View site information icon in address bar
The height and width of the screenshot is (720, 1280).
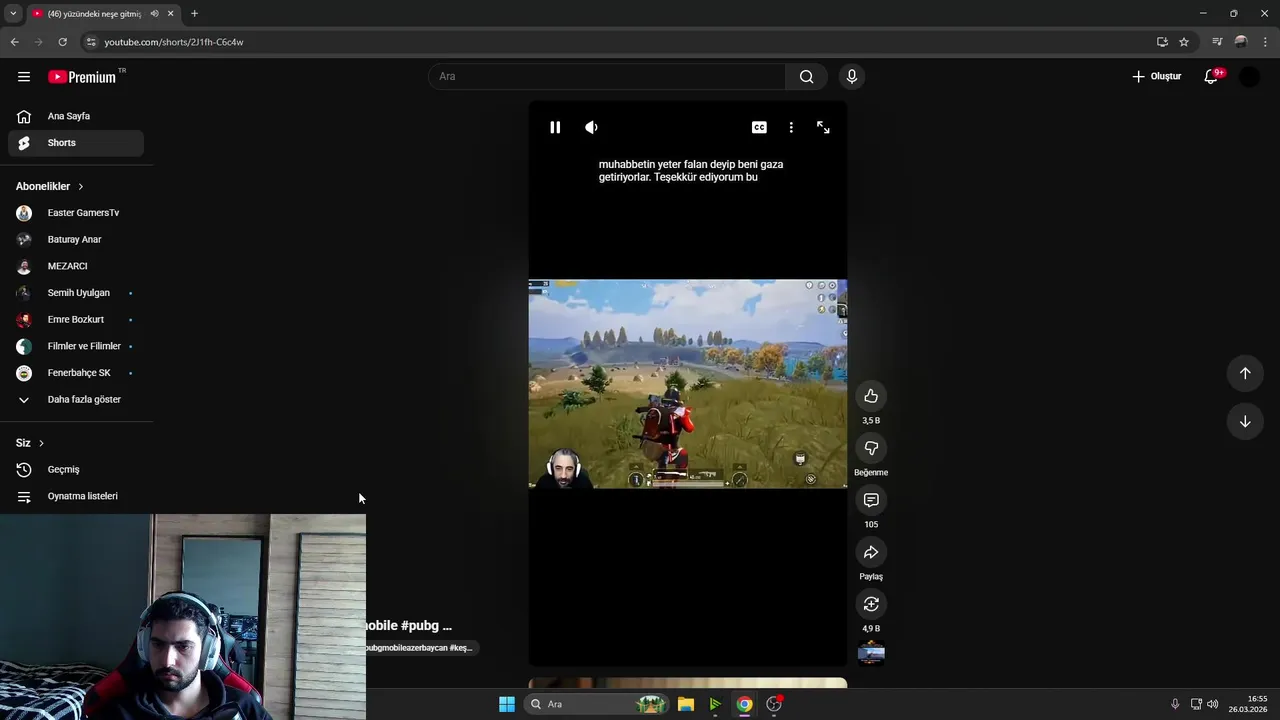91,42
